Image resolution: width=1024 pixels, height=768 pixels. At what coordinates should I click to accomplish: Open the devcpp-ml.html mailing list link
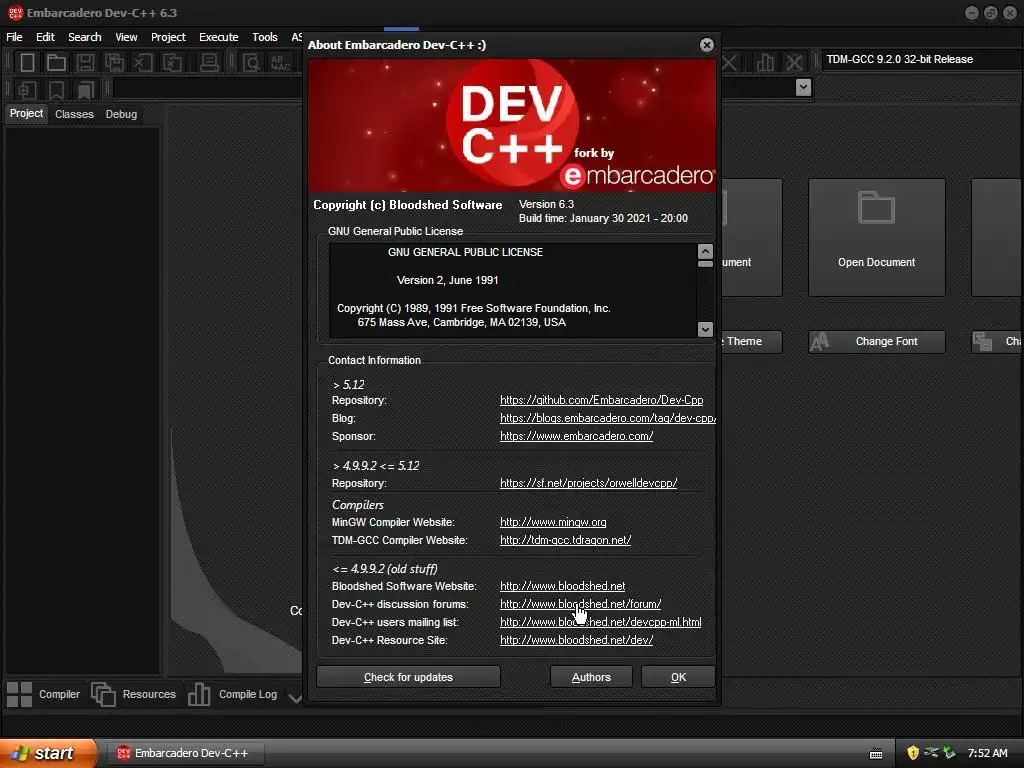(601, 622)
